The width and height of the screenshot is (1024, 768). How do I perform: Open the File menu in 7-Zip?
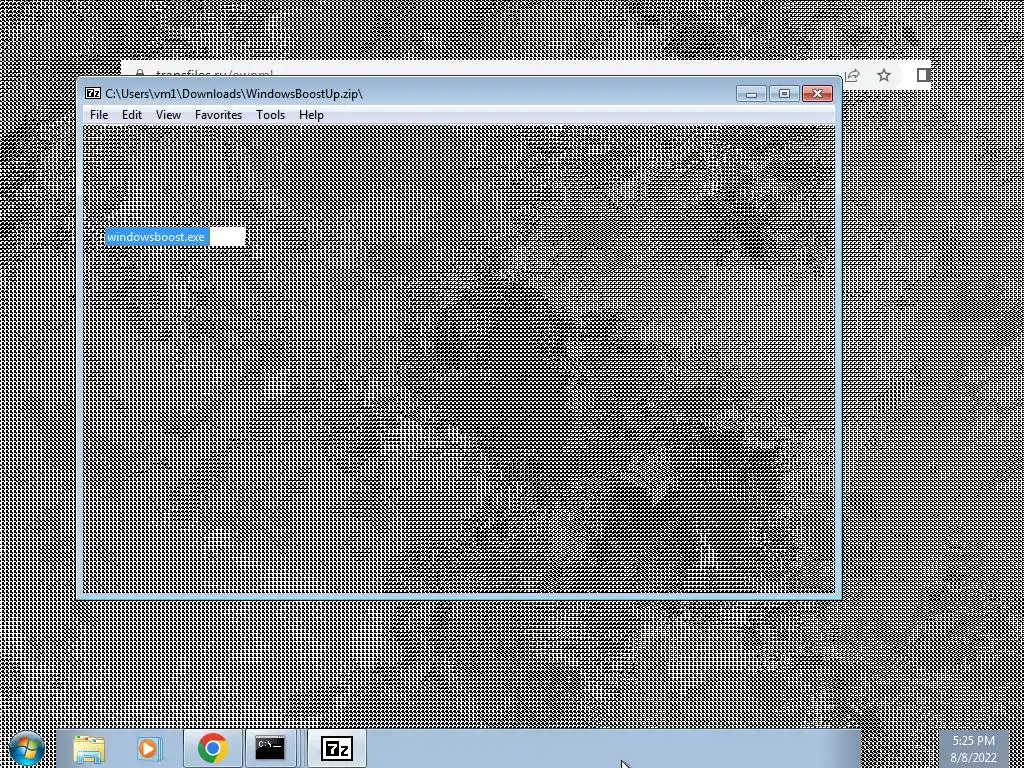(x=99, y=115)
